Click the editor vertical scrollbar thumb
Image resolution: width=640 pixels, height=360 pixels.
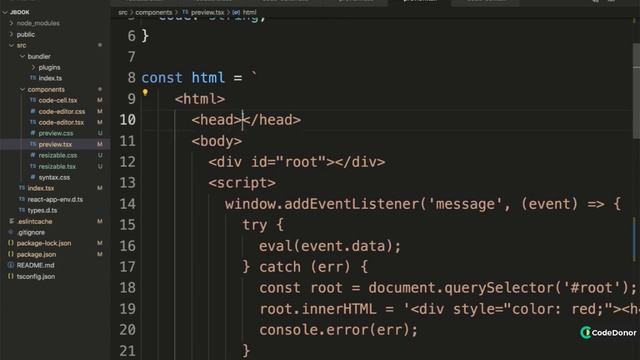(x=636, y=90)
